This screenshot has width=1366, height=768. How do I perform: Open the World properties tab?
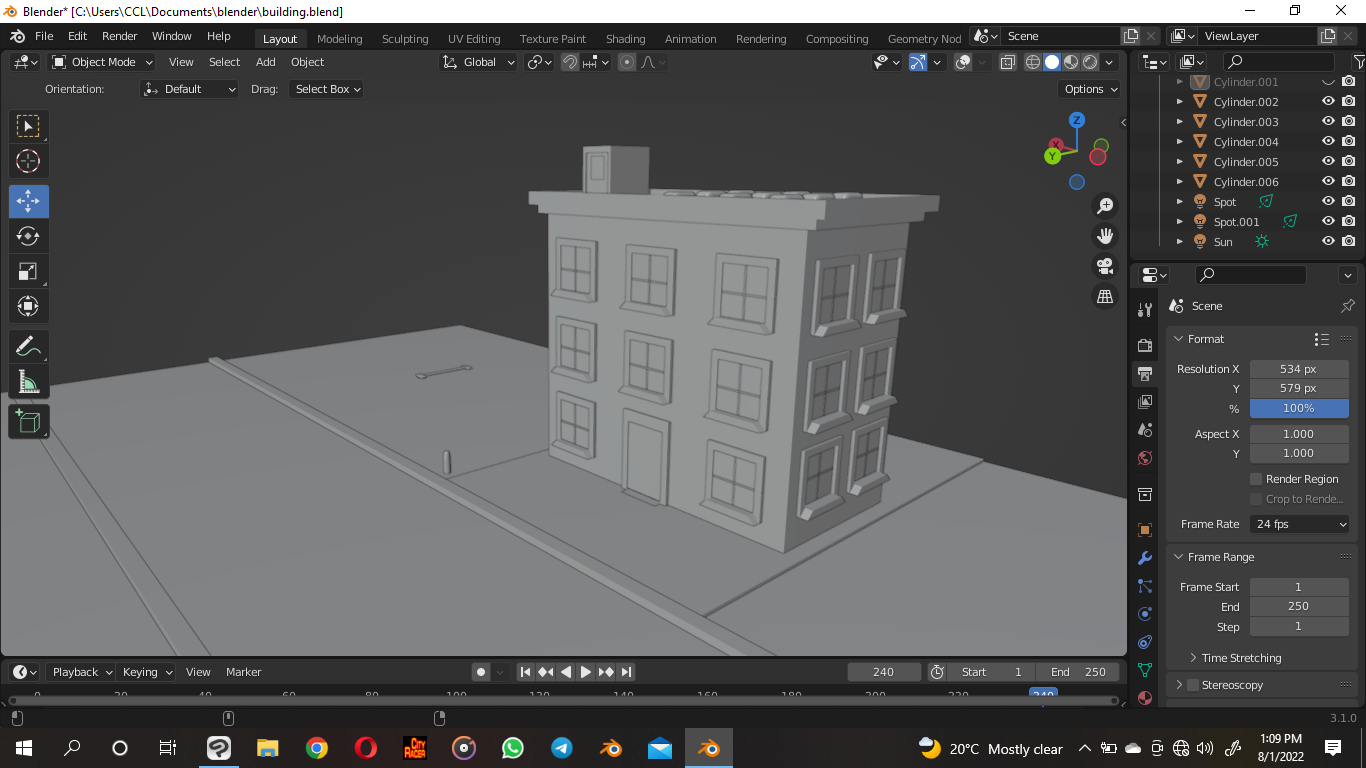(1145, 458)
